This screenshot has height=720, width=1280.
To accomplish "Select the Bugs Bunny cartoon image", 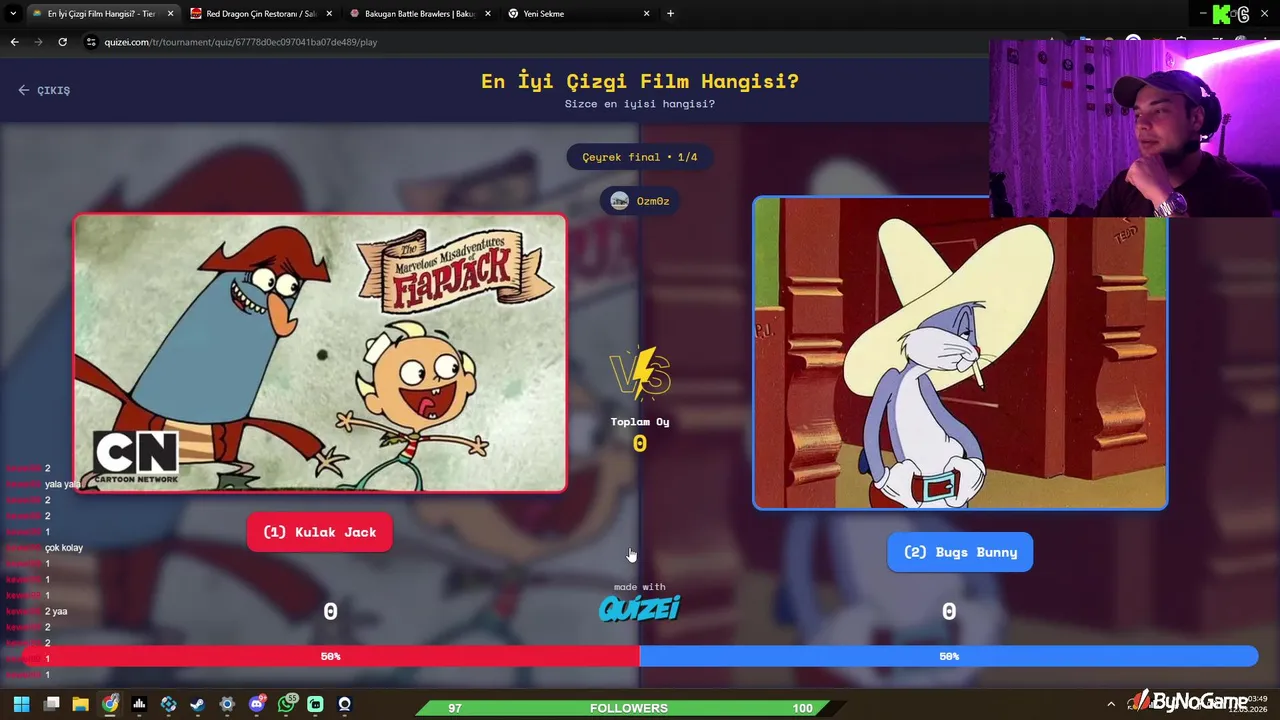I will coord(960,353).
